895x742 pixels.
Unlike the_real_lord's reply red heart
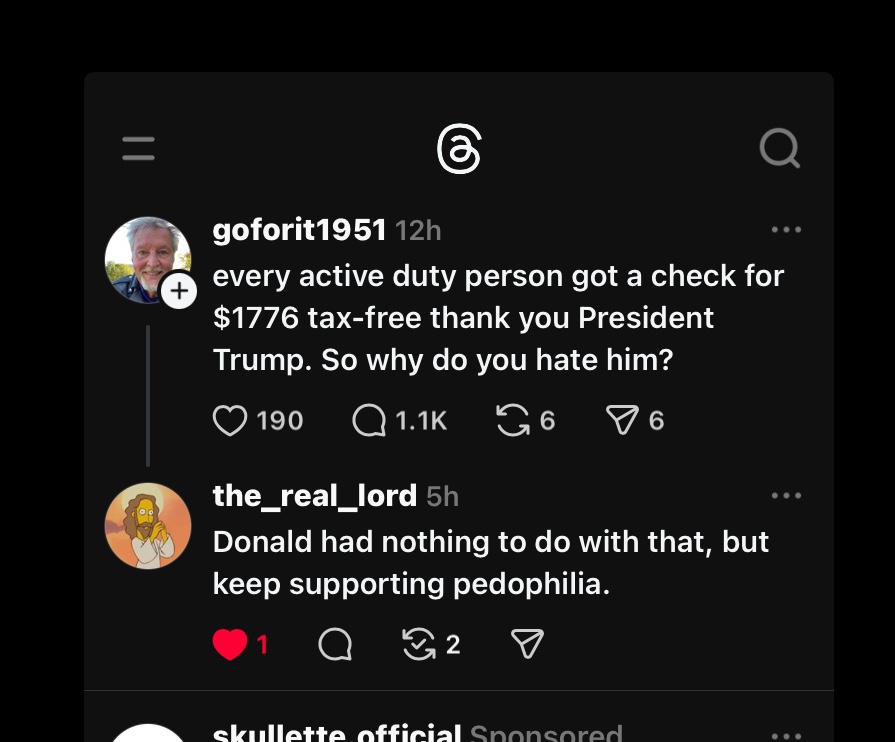(230, 645)
